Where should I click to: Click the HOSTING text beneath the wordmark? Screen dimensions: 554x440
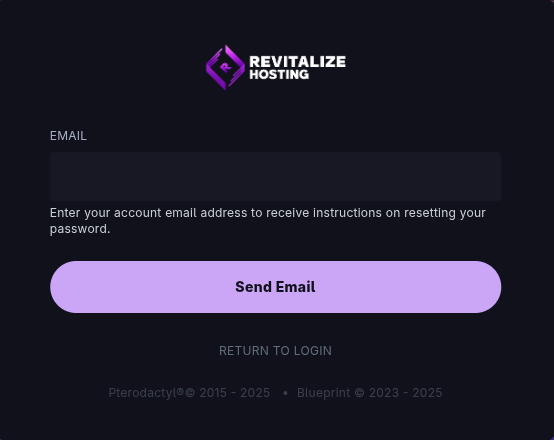pyautogui.click(x=279, y=74)
